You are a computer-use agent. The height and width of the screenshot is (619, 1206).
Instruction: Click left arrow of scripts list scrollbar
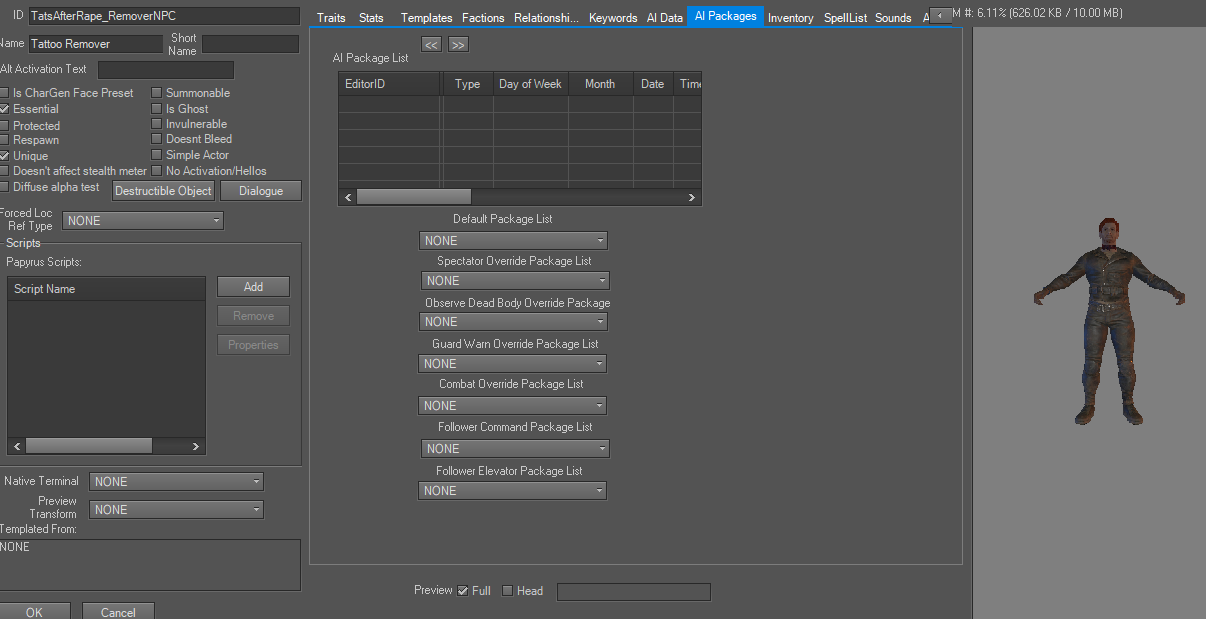pos(16,446)
